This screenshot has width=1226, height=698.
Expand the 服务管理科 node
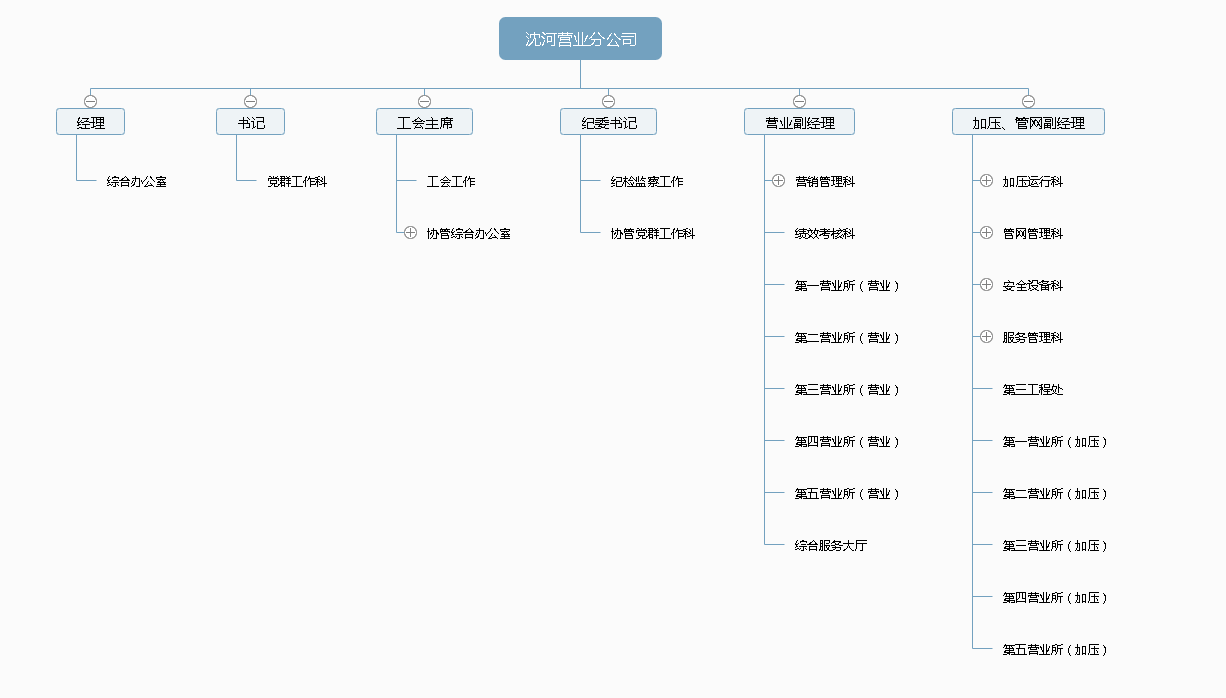[986, 337]
